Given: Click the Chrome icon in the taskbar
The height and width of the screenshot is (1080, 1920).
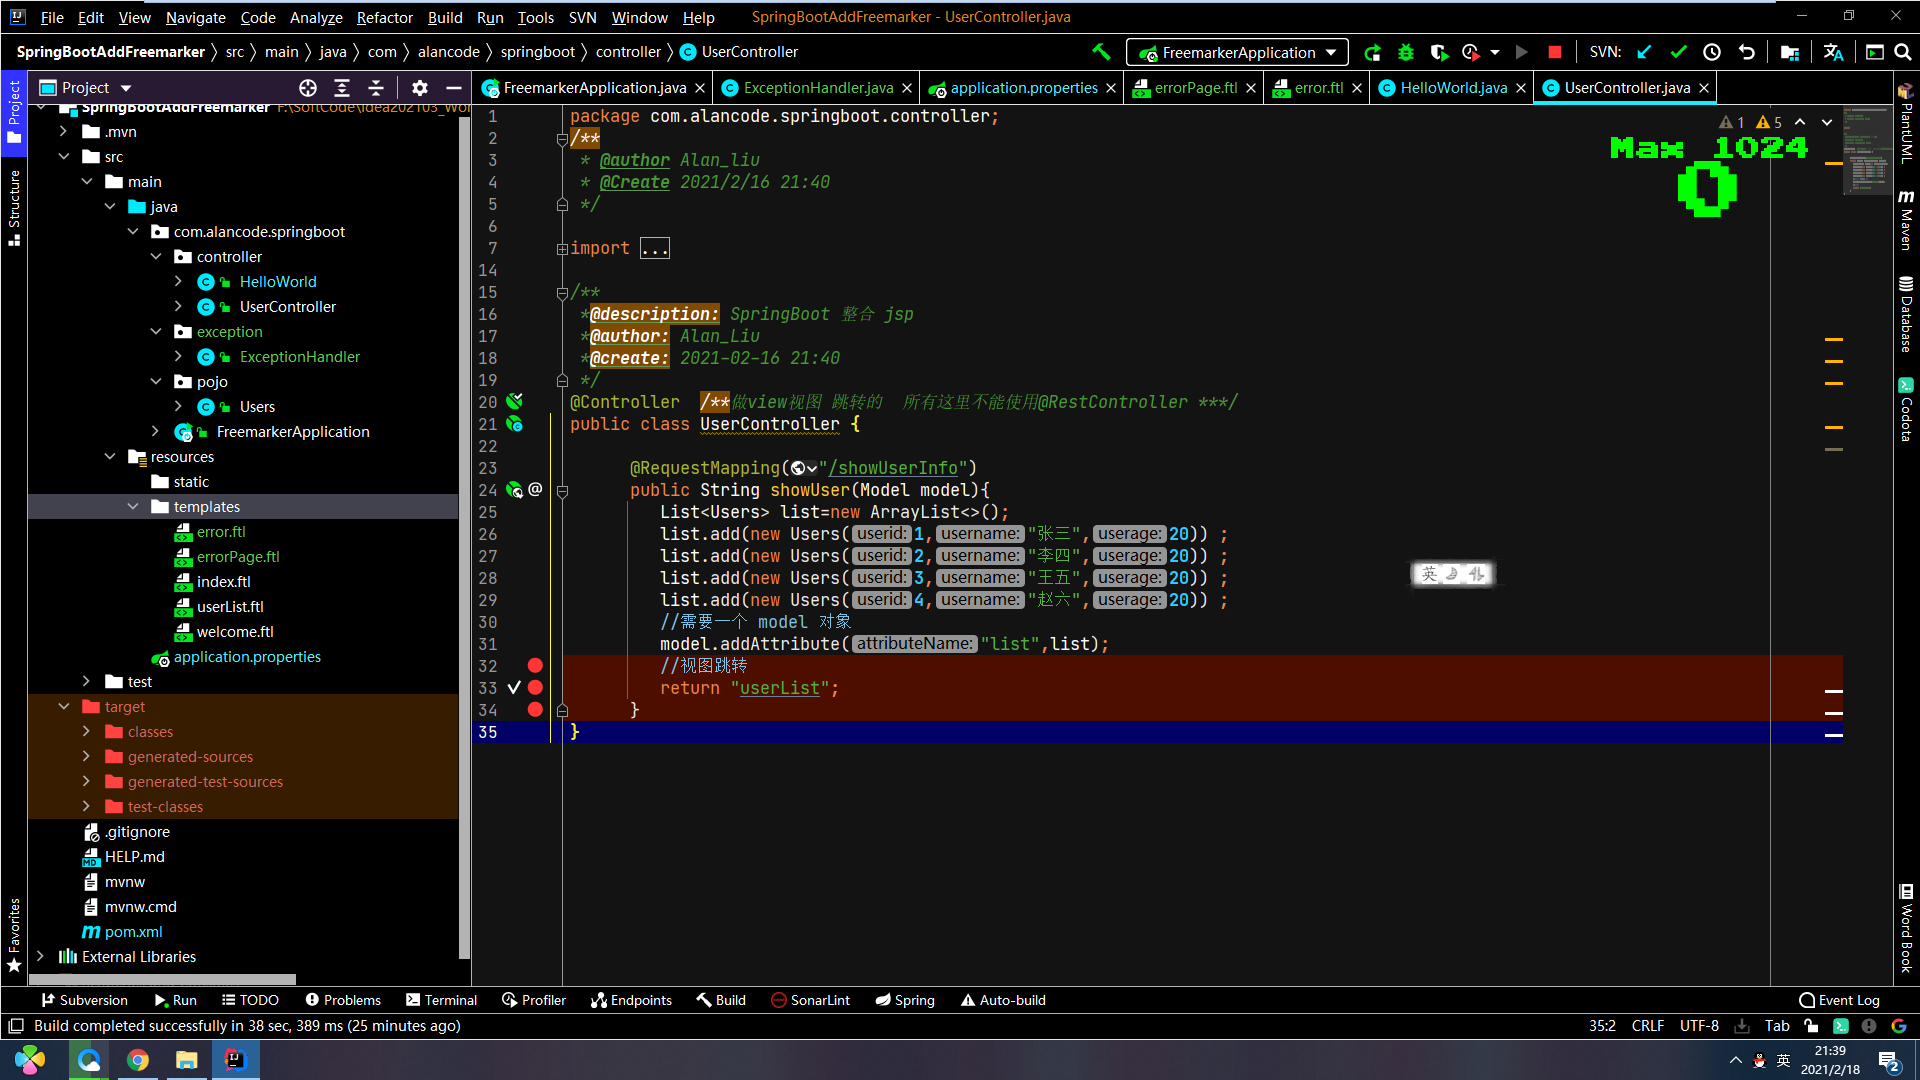Looking at the screenshot, I should point(138,1060).
